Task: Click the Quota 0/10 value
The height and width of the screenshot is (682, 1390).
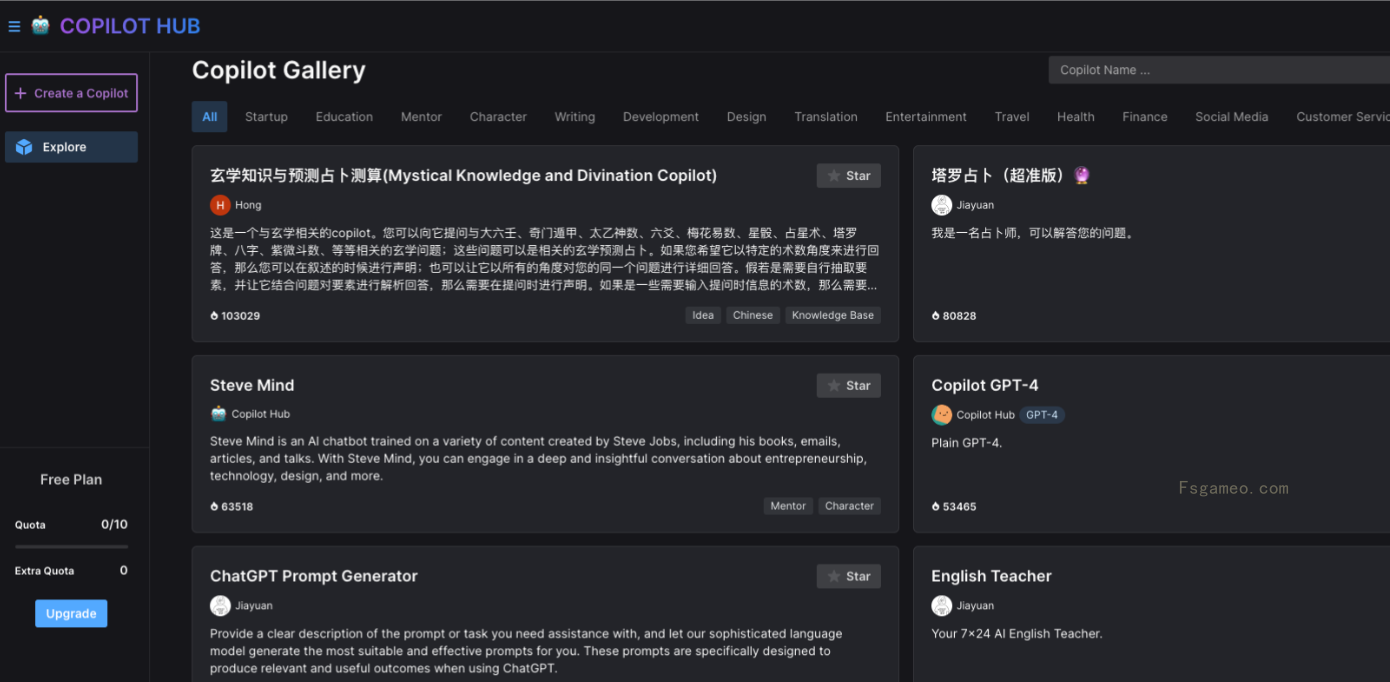Action: coord(114,525)
